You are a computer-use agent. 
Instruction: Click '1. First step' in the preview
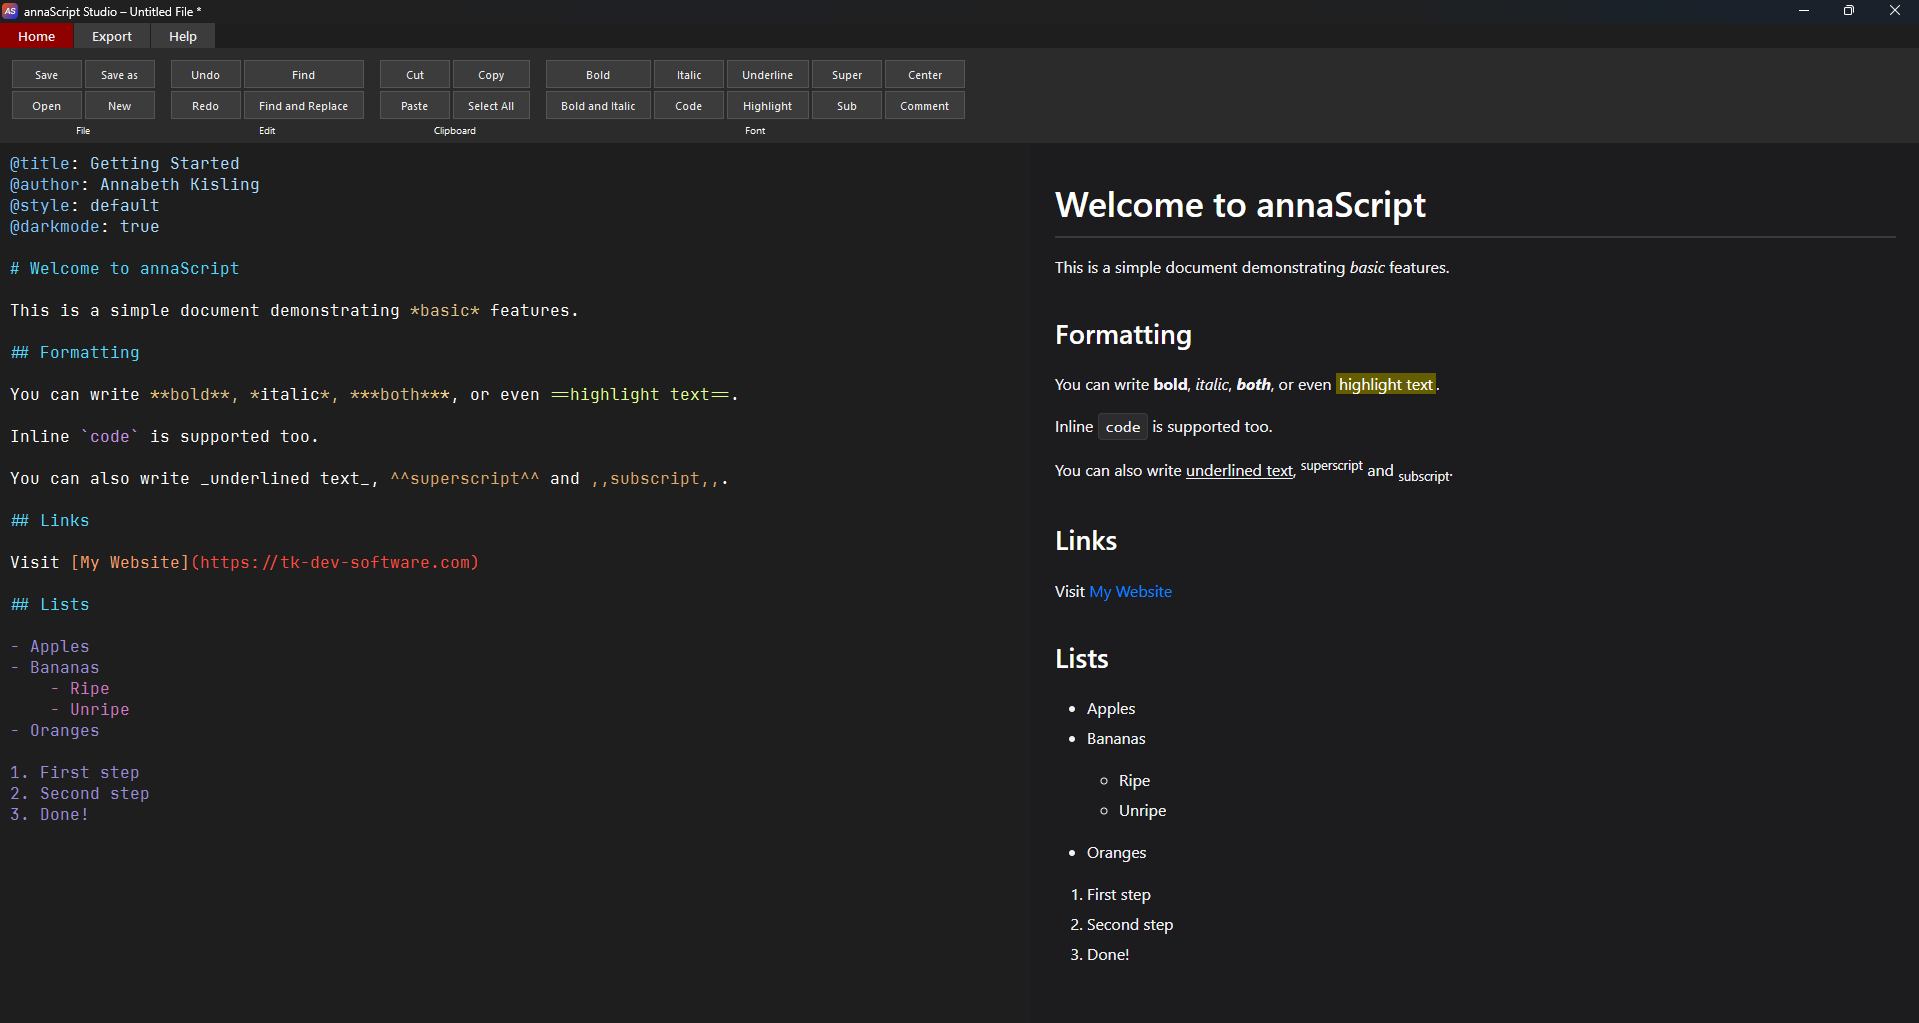coord(1110,895)
